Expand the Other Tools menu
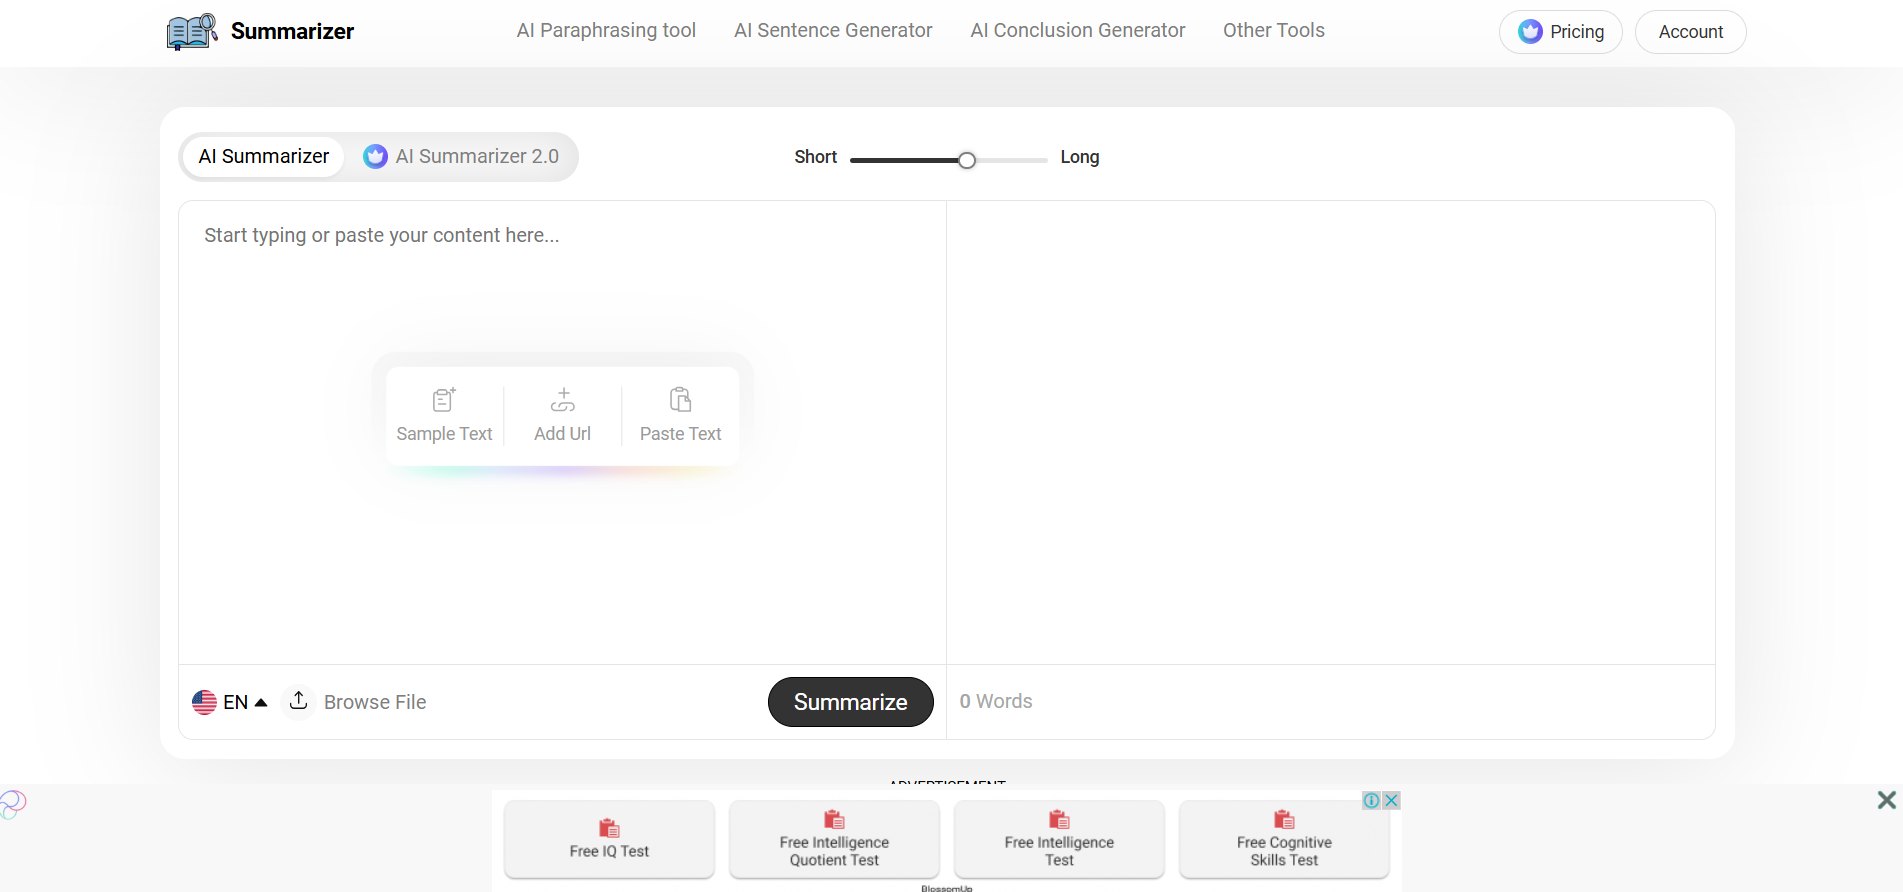1903x892 pixels. (1273, 30)
